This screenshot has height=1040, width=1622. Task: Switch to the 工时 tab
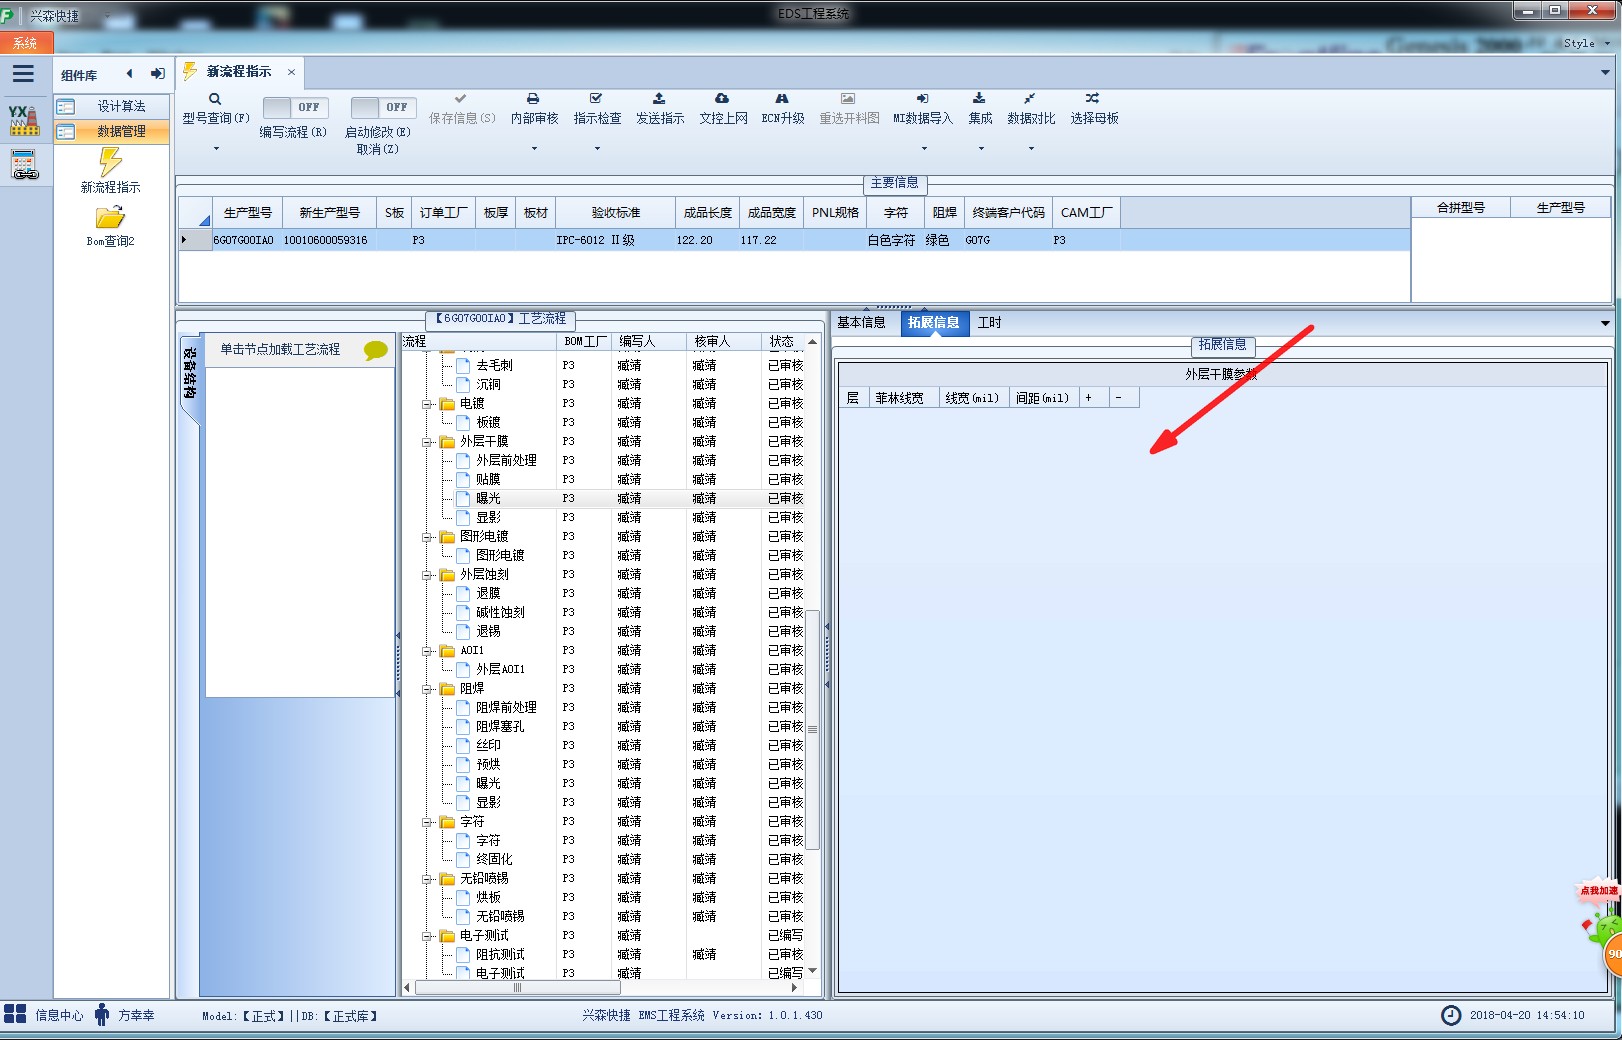point(989,322)
